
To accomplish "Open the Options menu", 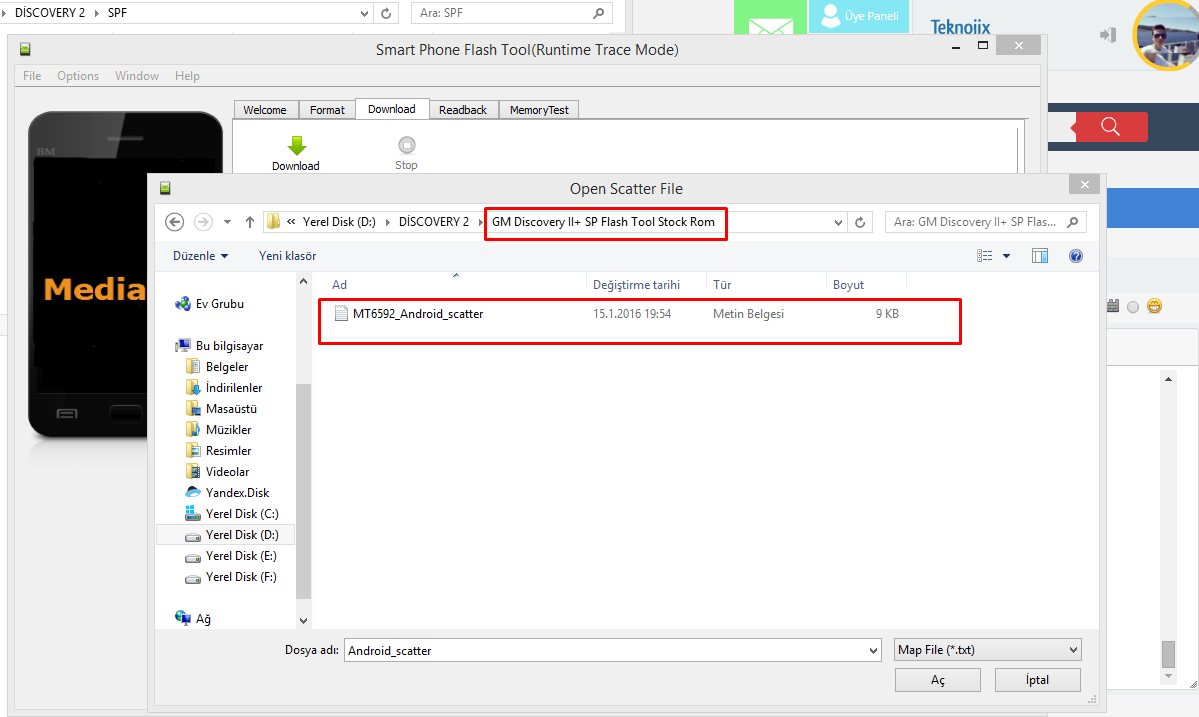I will pyautogui.click(x=78, y=76).
